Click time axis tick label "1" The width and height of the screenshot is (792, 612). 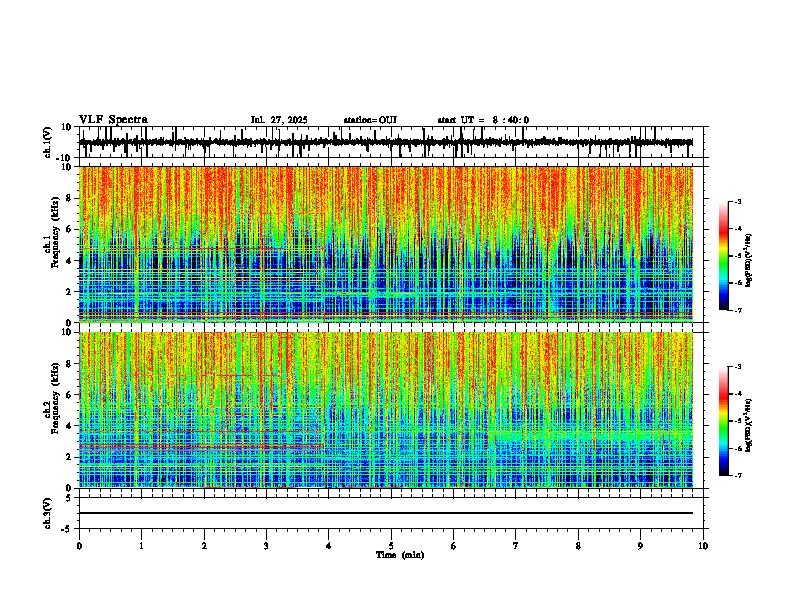142,546
